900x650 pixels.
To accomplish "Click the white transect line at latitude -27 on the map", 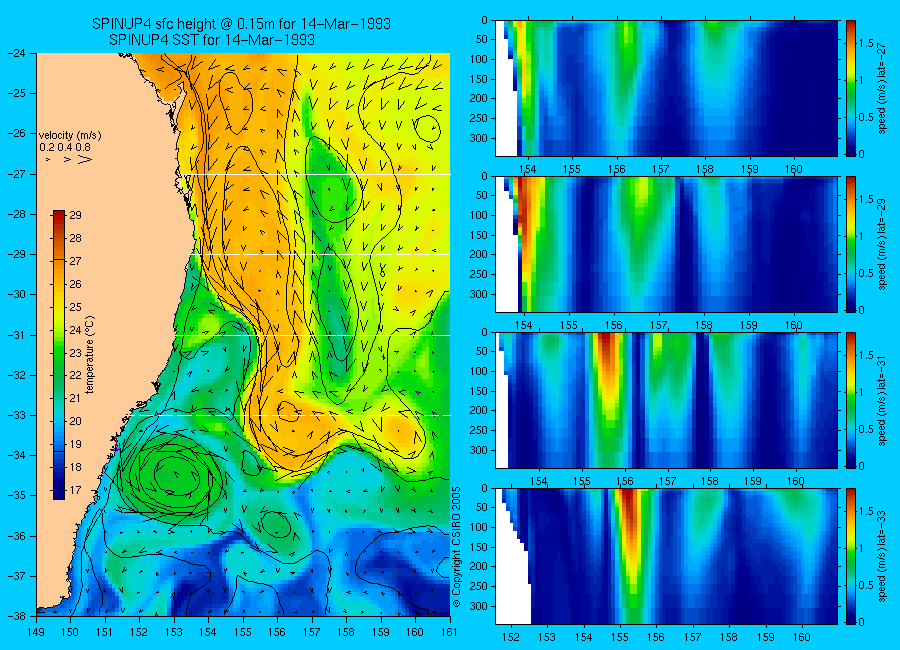I will [x=315, y=175].
